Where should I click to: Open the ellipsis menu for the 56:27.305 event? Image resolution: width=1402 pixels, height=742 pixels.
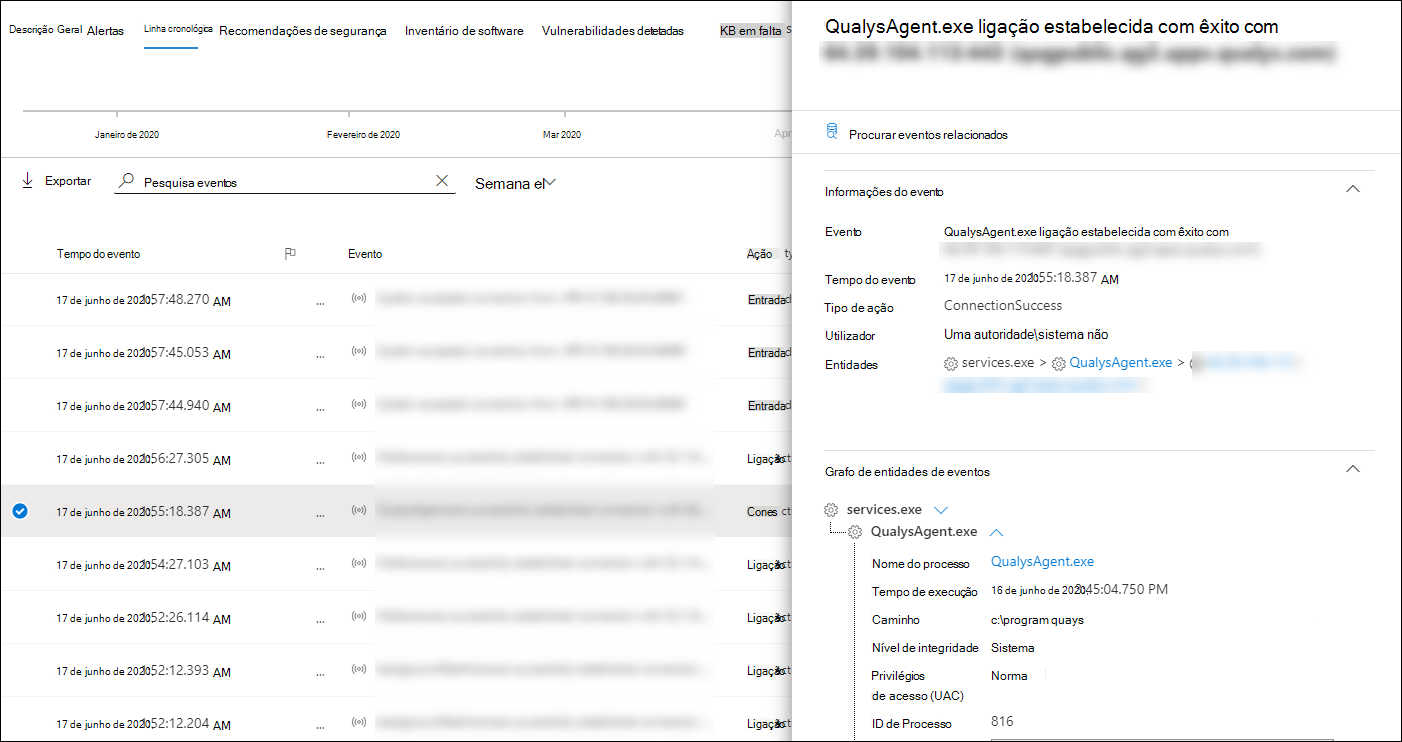[x=320, y=460]
